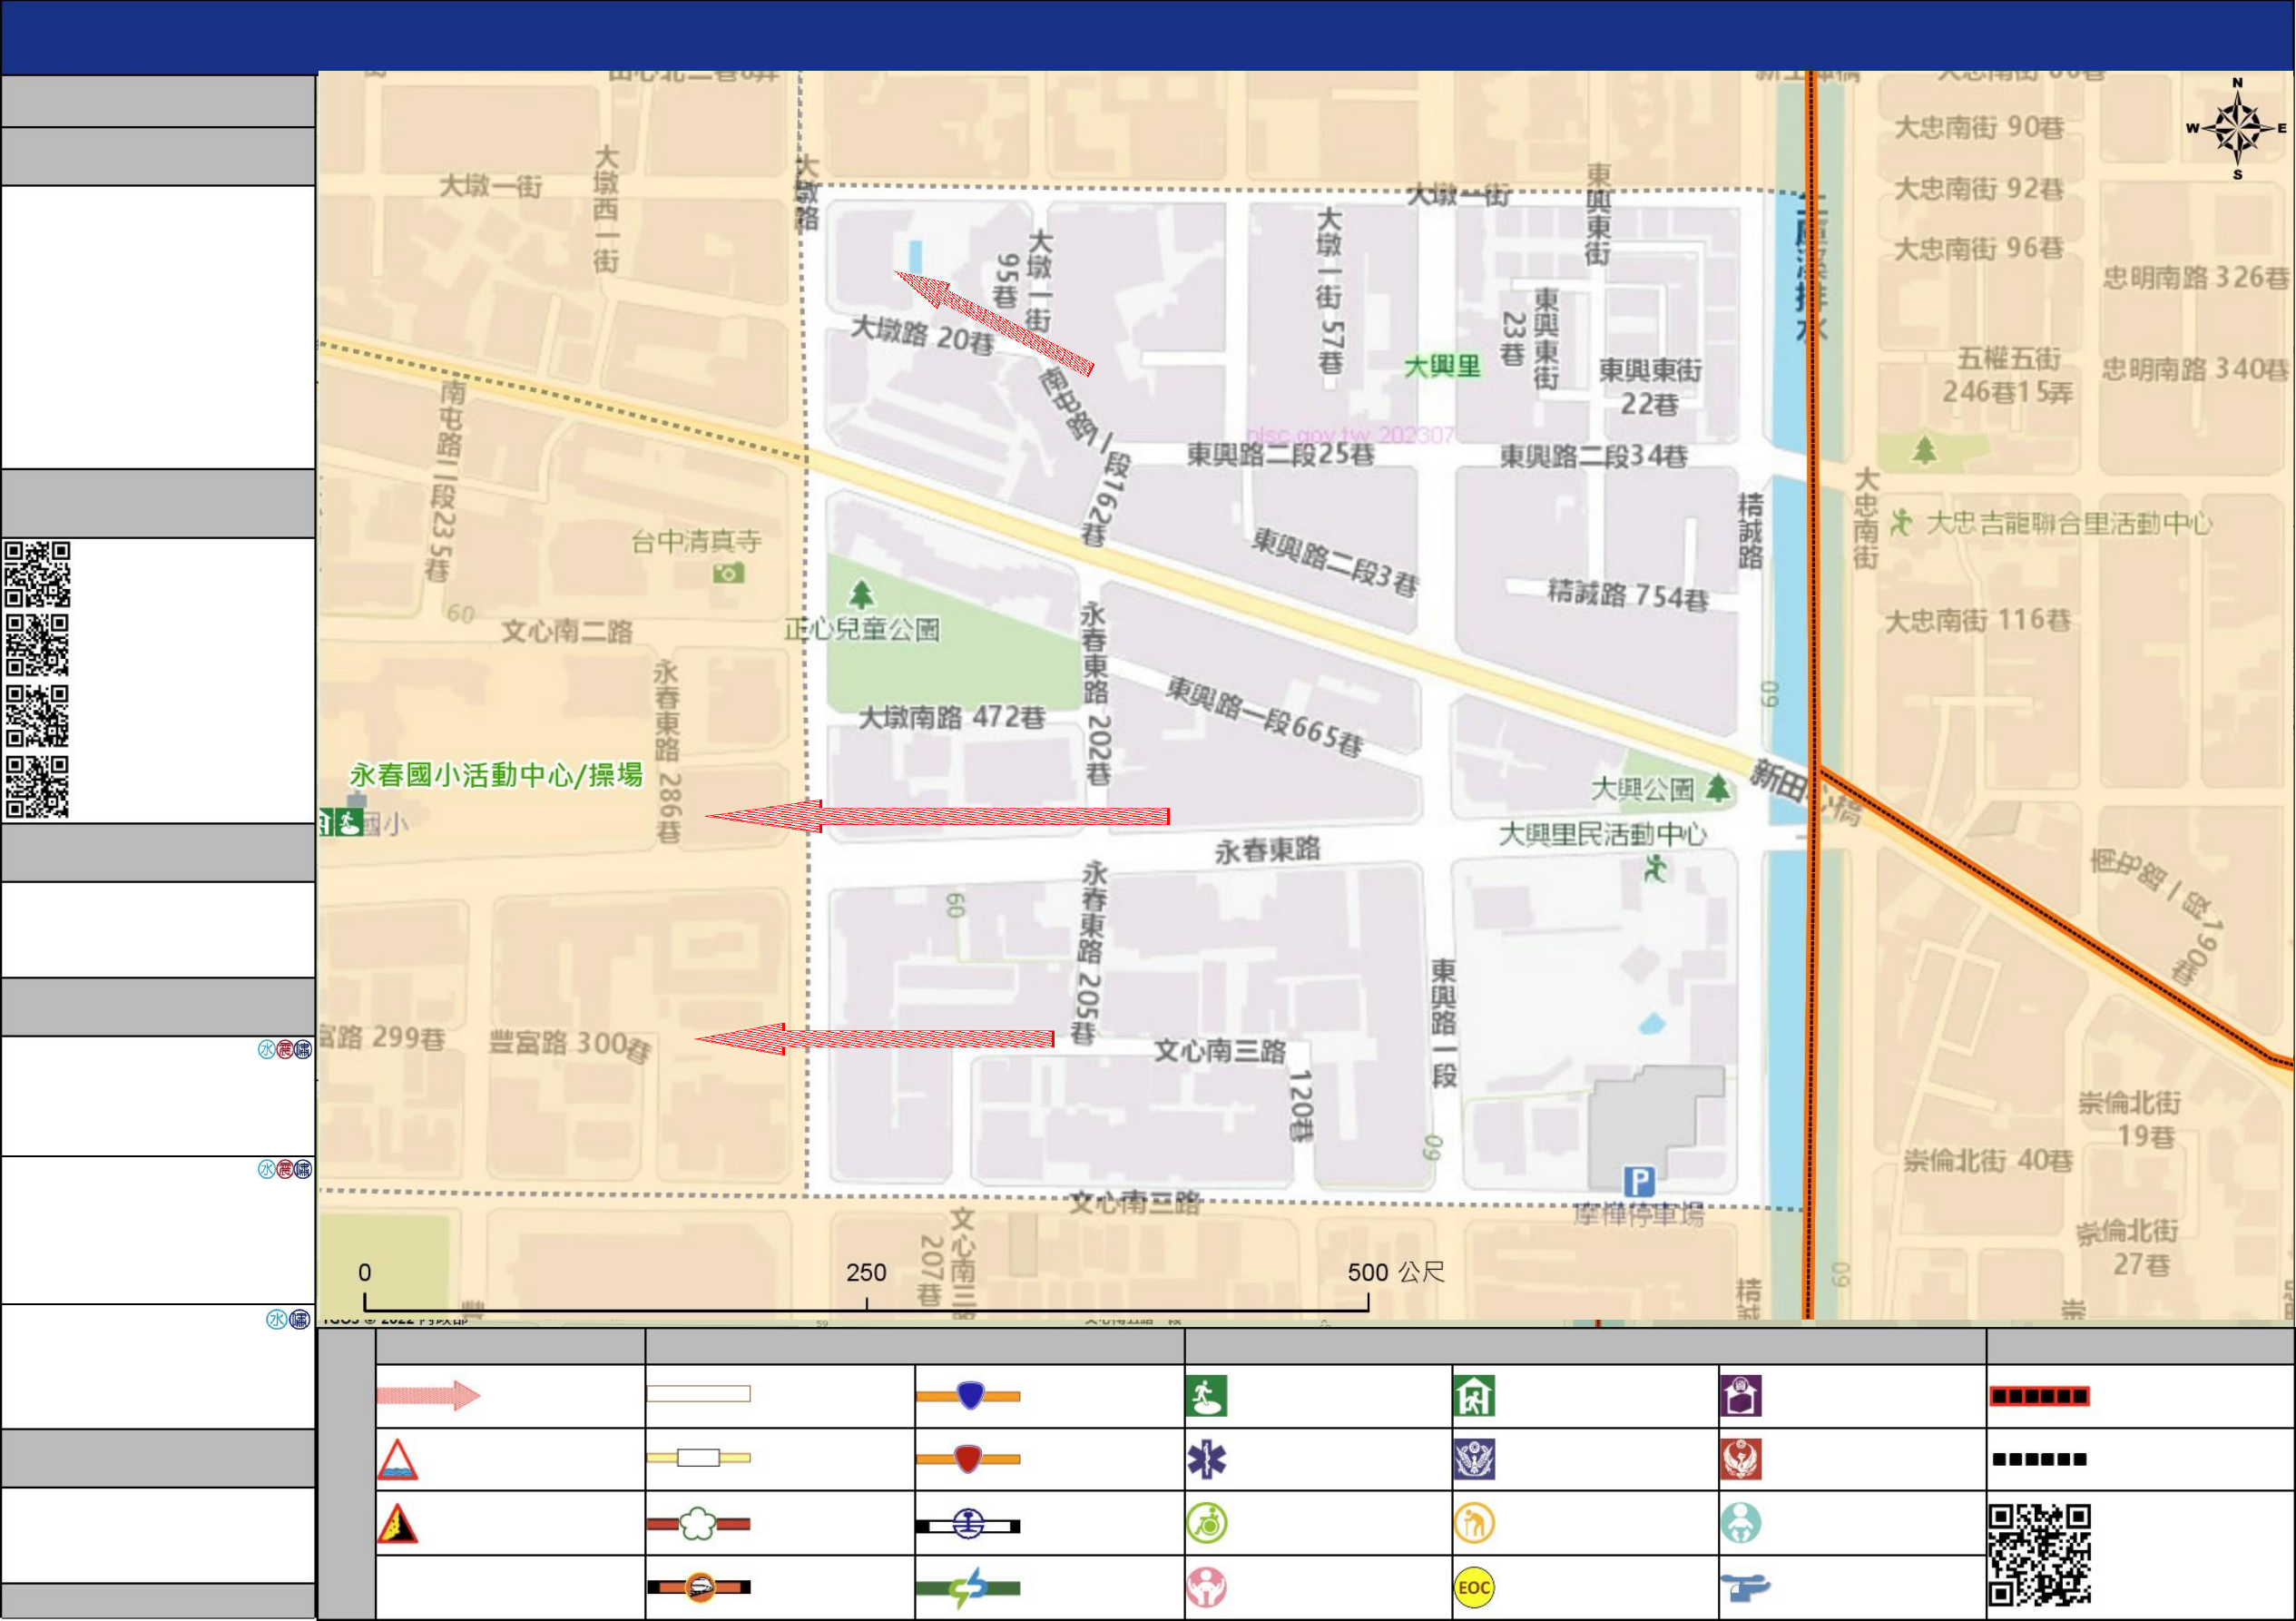Click the 豐富路 300巷 label
Viewport: 2296px width, 1621px height.
click(x=571, y=1045)
